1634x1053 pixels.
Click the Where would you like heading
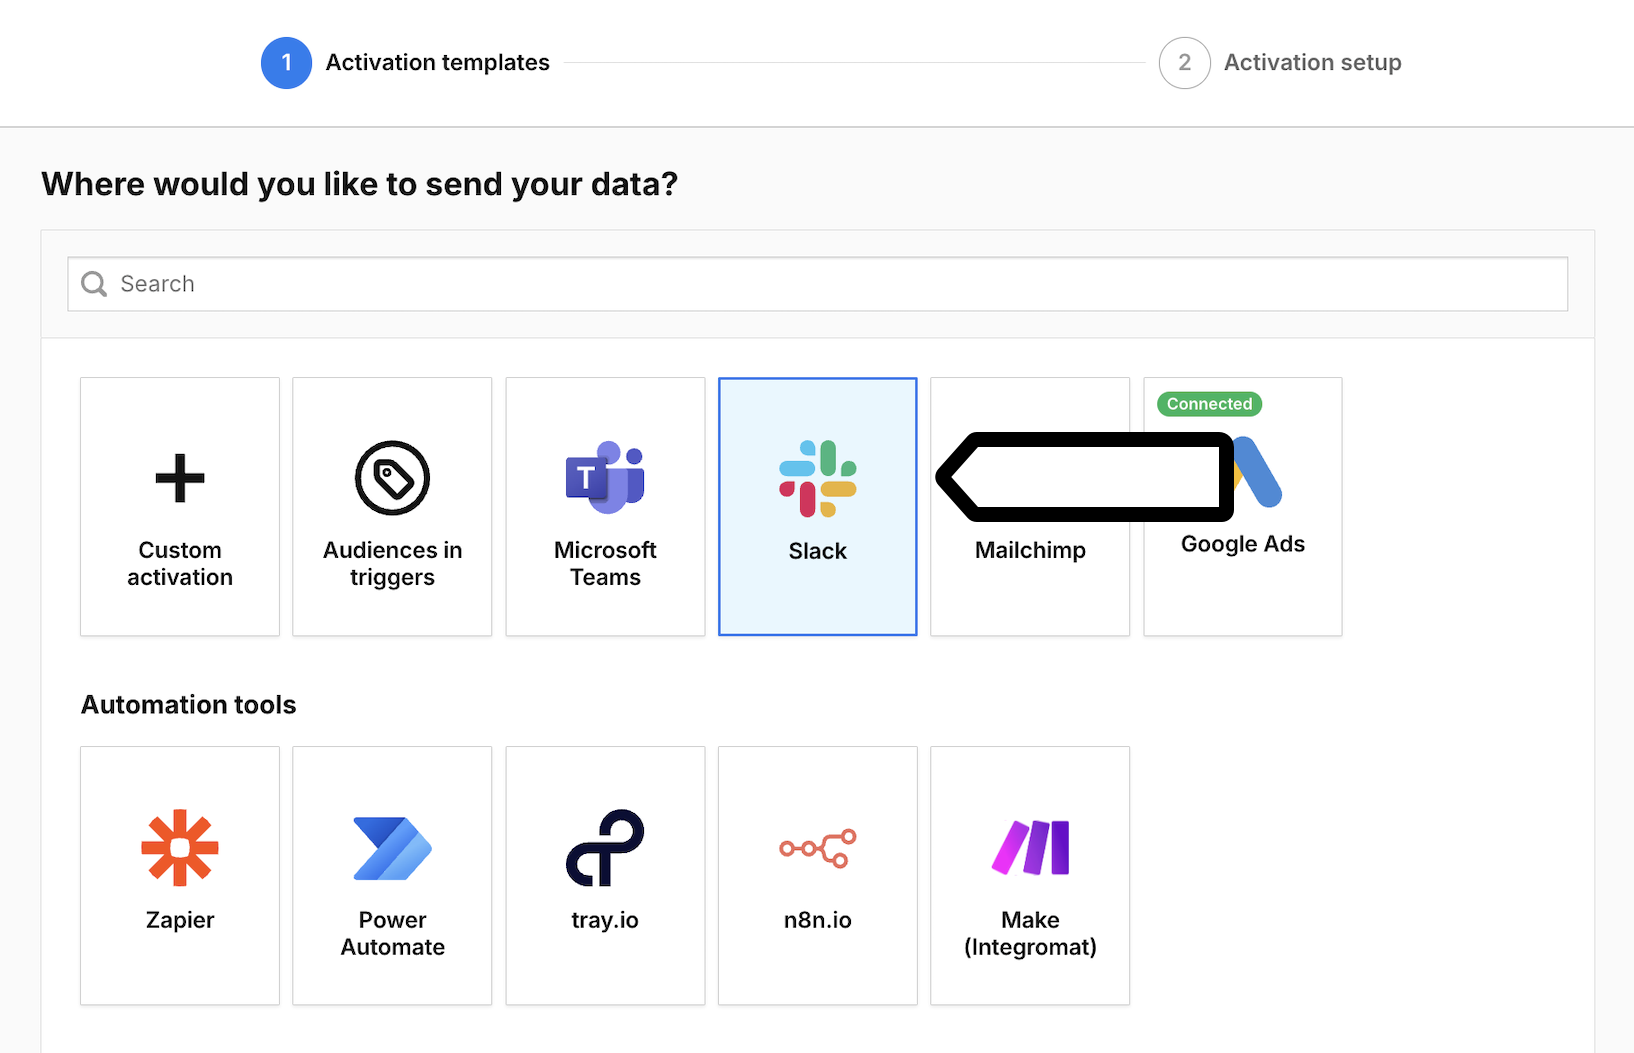pos(360,184)
